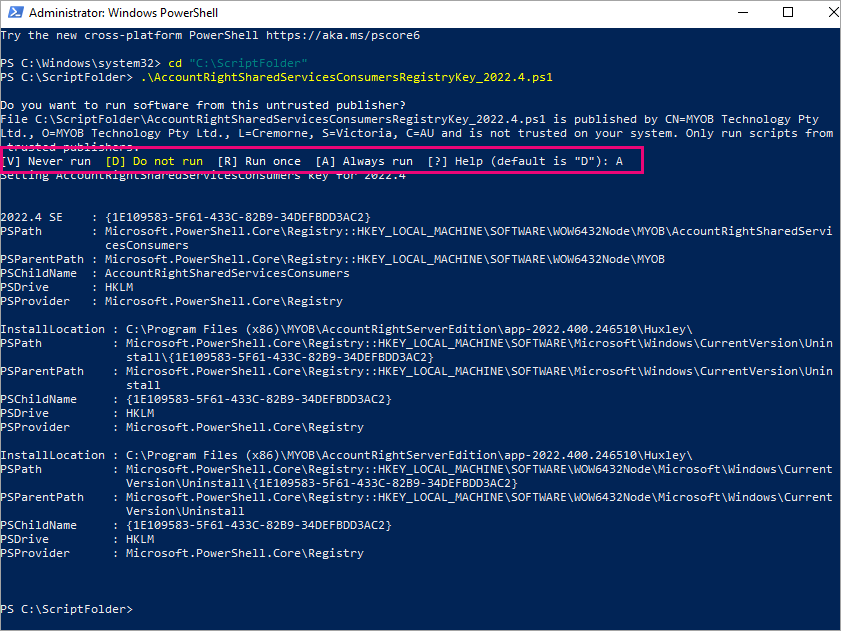This screenshot has height=631, width=841.
Task: Click the scrollbar up arrow
Action: click(x=832, y=36)
